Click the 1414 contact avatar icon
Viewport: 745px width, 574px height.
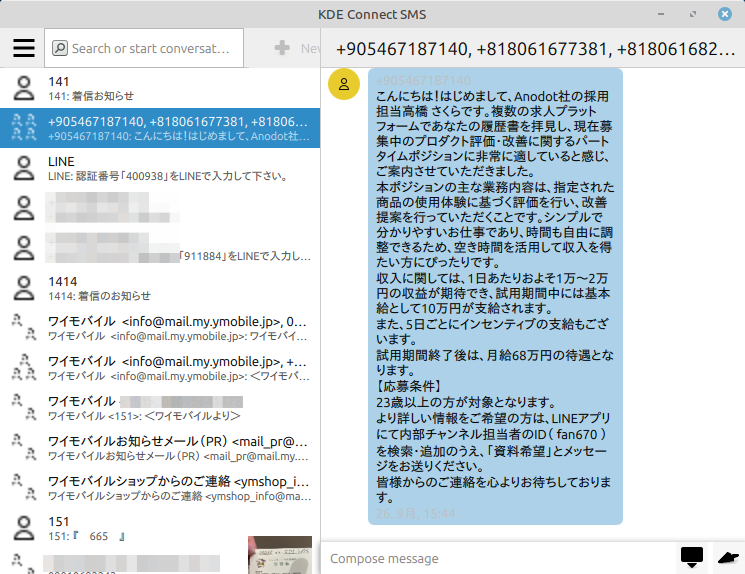click(x=24, y=288)
